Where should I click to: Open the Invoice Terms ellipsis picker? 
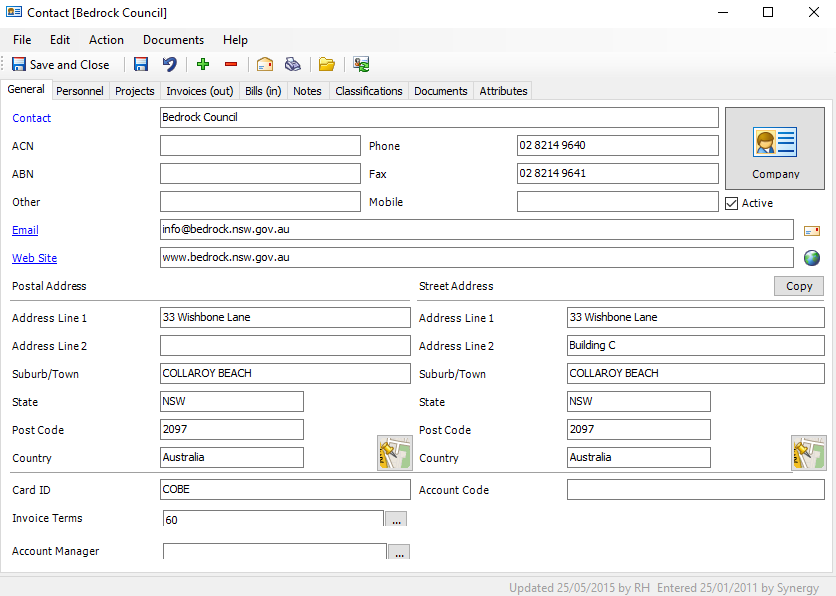(396, 520)
